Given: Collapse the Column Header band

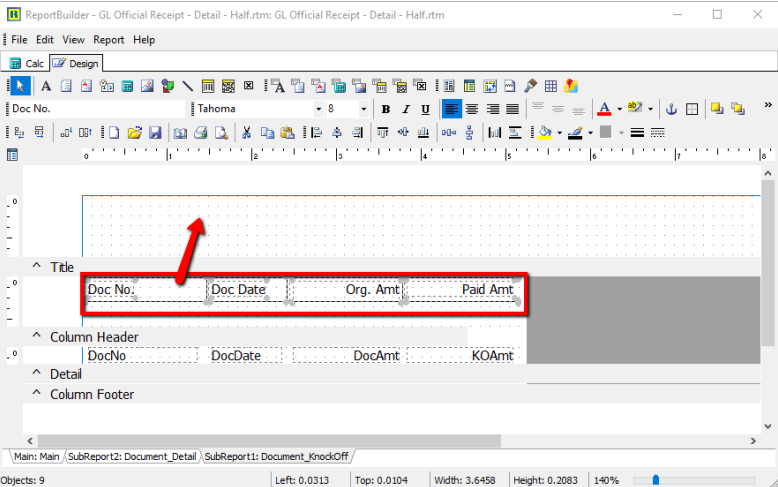Looking at the screenshot, I should click(x=37, y=337).
